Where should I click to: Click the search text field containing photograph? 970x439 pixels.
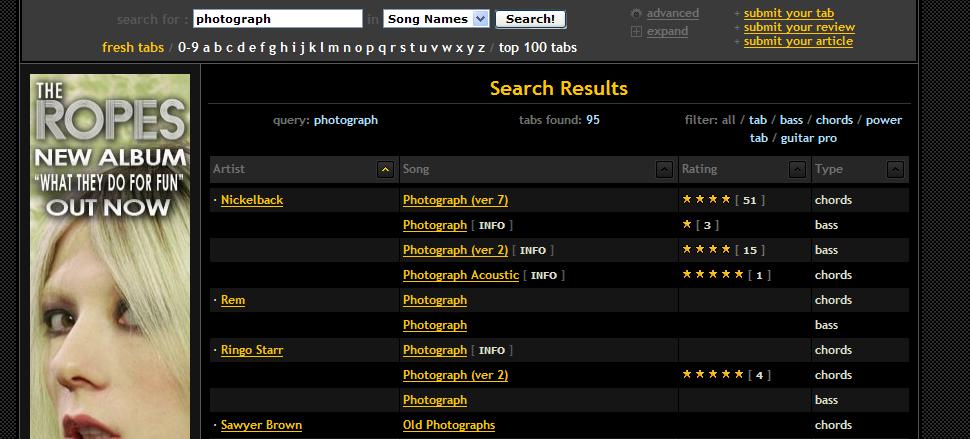point(278,19)
